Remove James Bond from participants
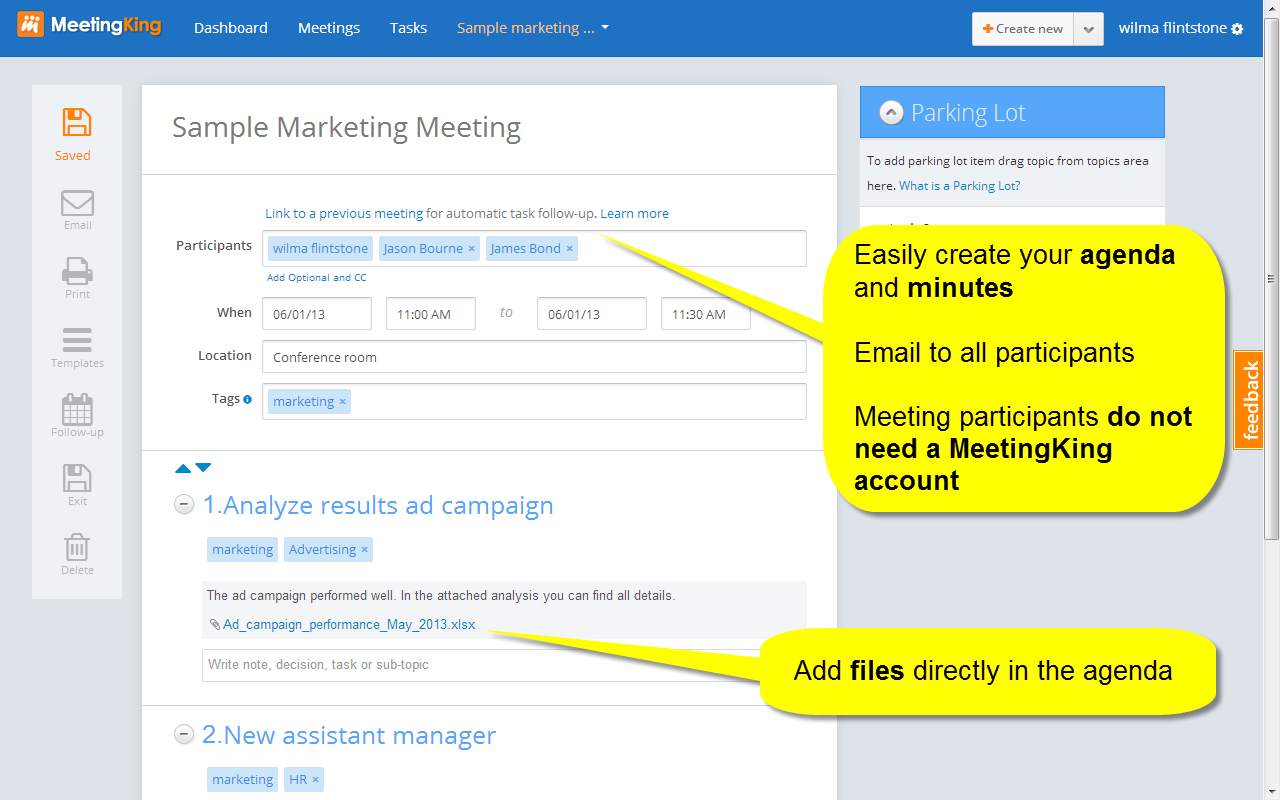 pos(569,248)
